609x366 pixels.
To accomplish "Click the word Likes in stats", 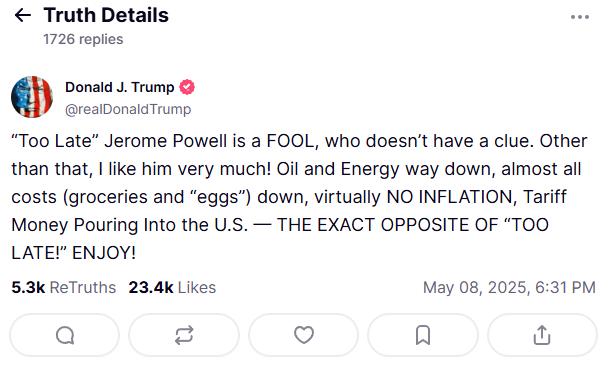I will coord(197,288).
